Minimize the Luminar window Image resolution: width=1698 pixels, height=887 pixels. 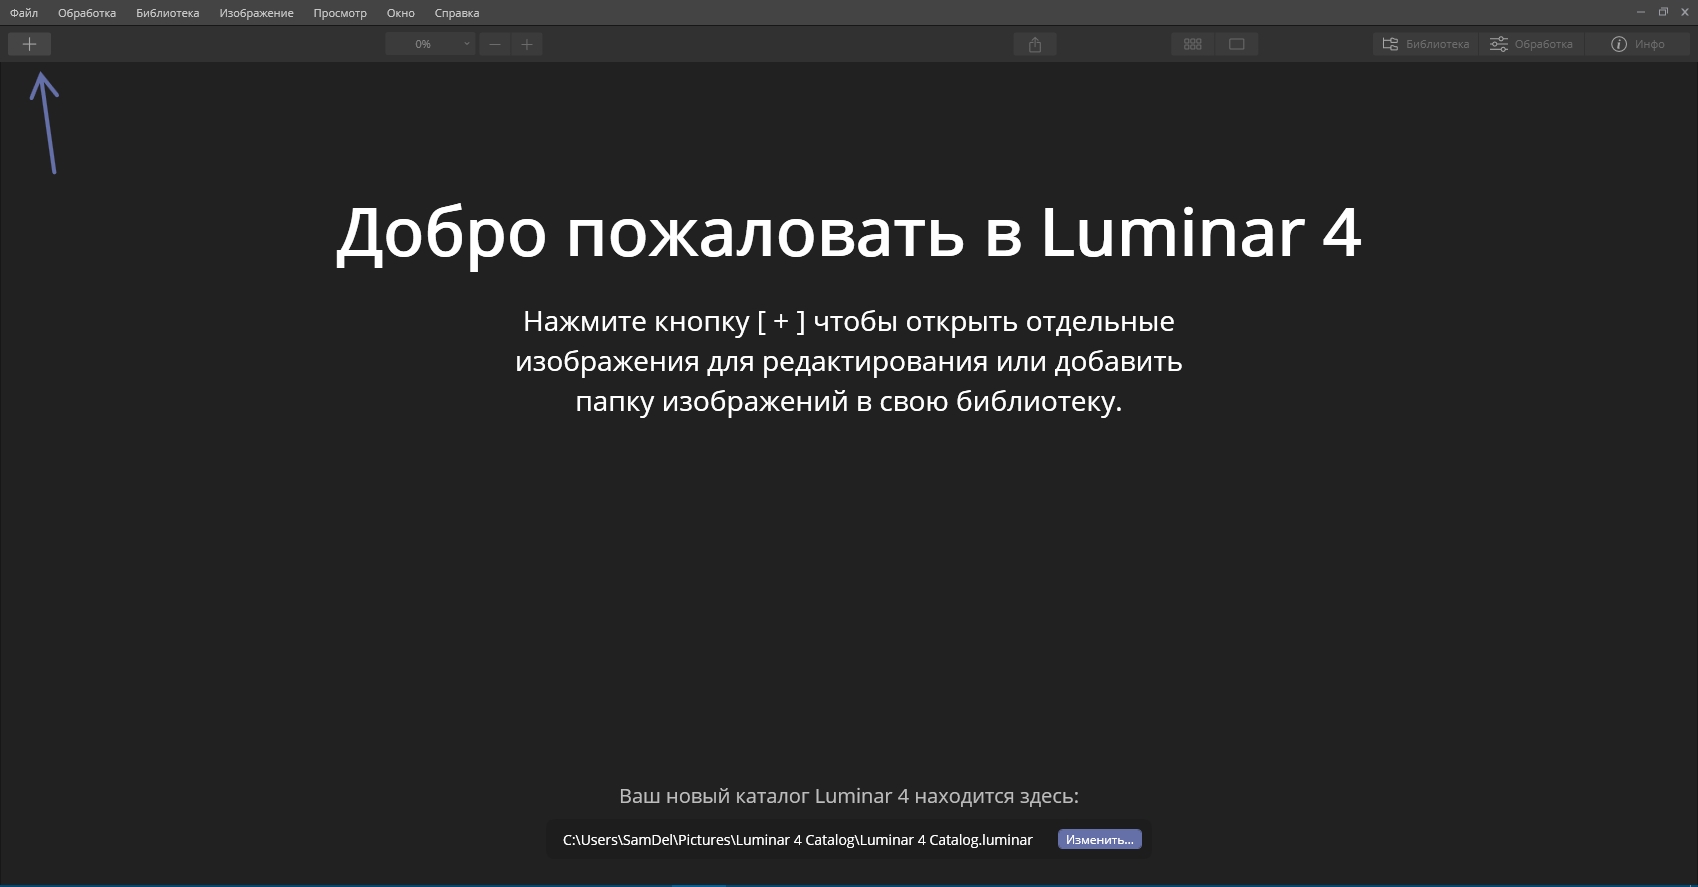tap(1641, 12)
